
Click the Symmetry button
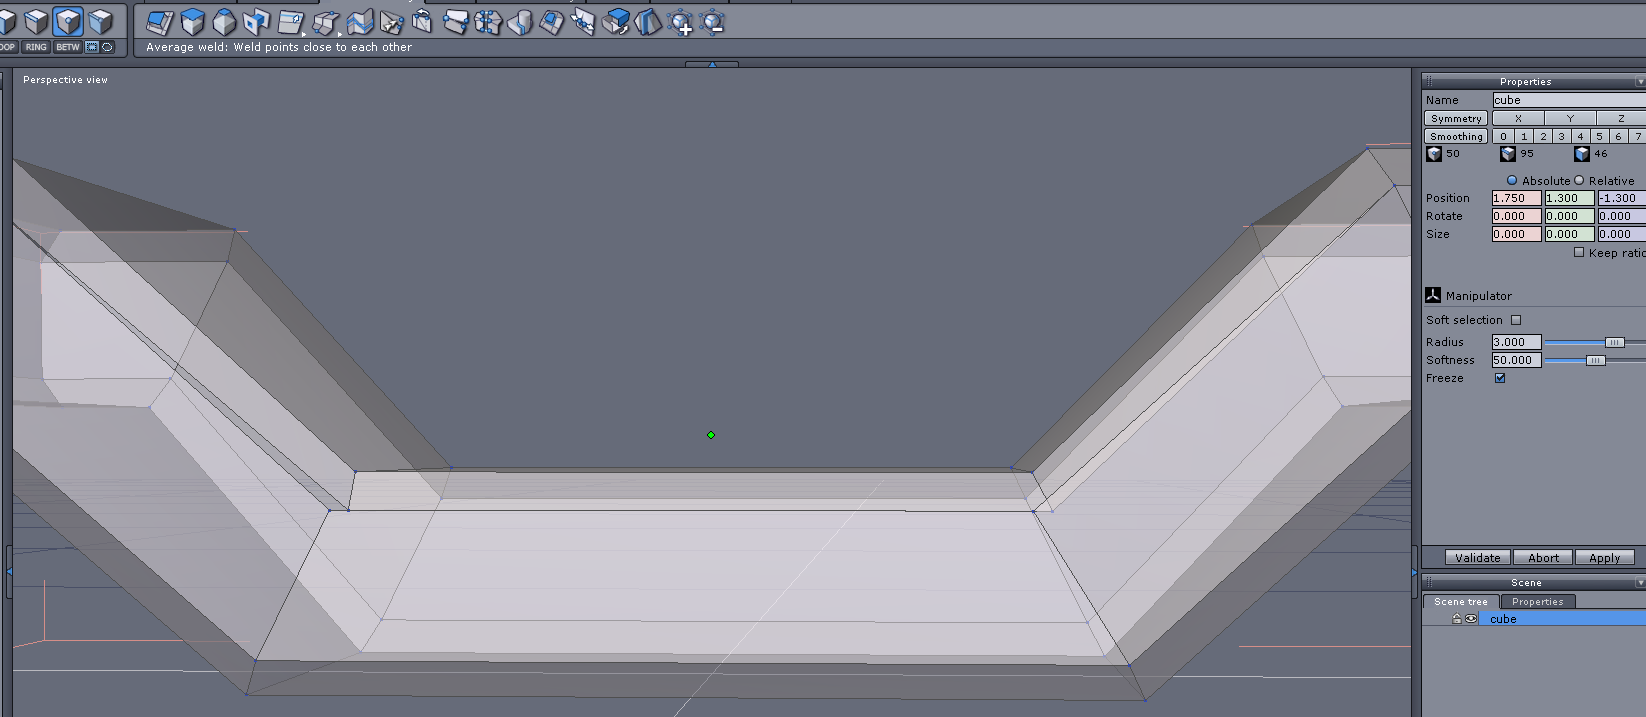[1456, 118]
